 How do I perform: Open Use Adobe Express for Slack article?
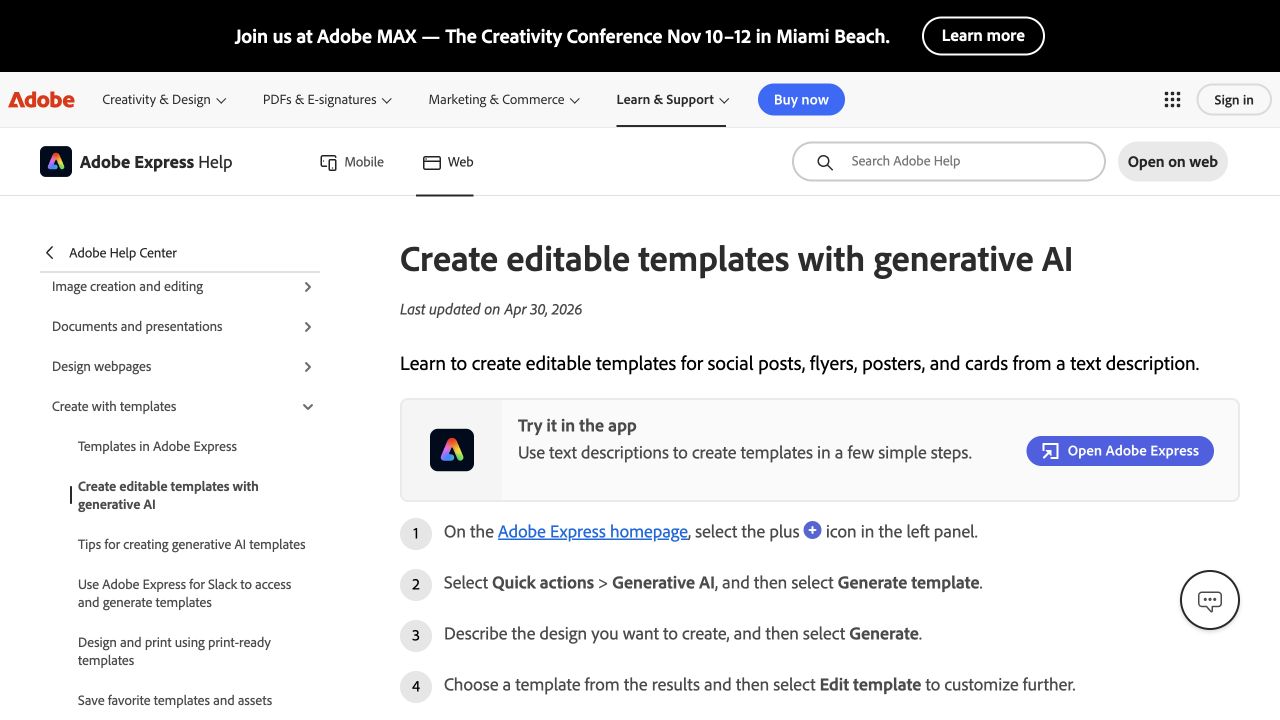(185, 593)
